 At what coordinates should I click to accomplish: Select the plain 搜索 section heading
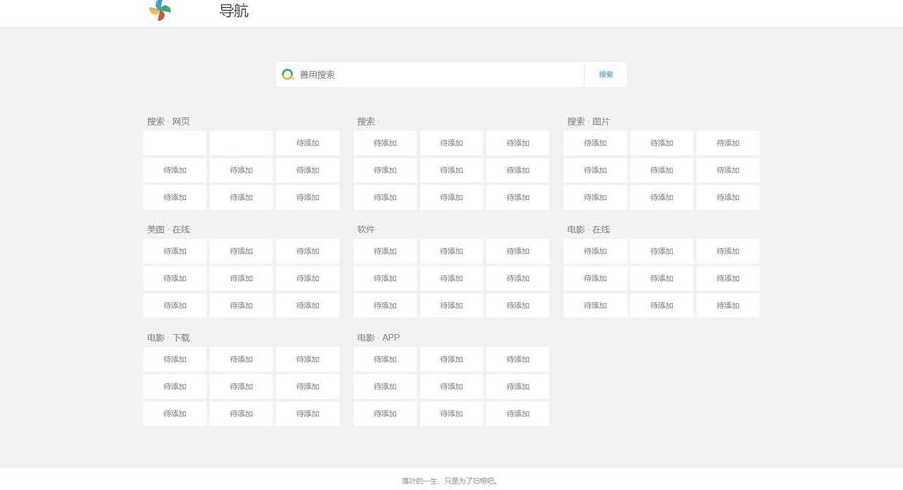[366, 121]
